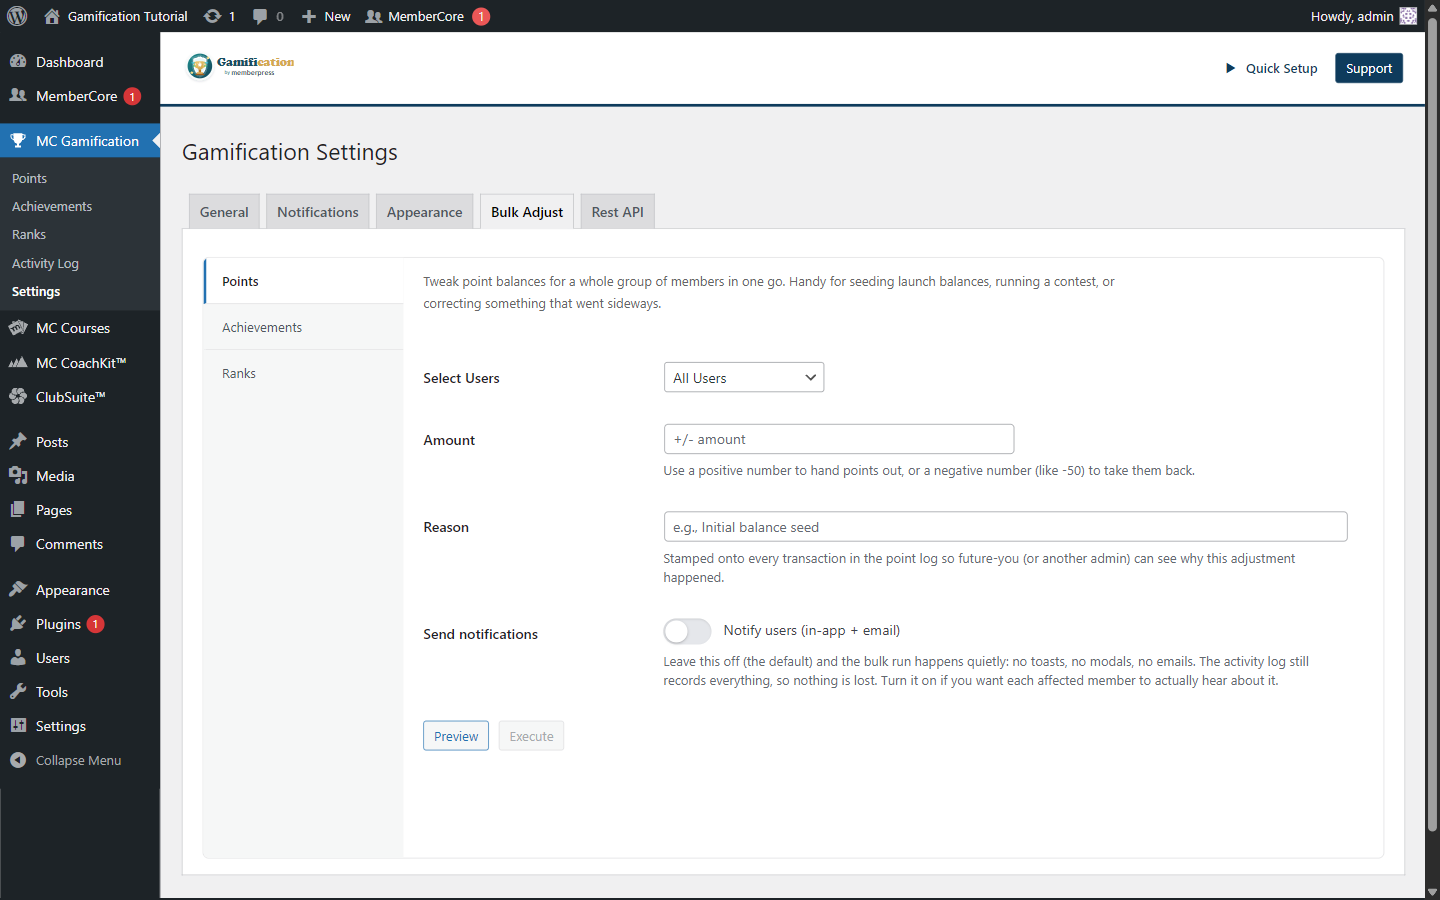Select the Points bulk adjust section
Viewport: 1440px width, 900px height.
click(304, 281)
